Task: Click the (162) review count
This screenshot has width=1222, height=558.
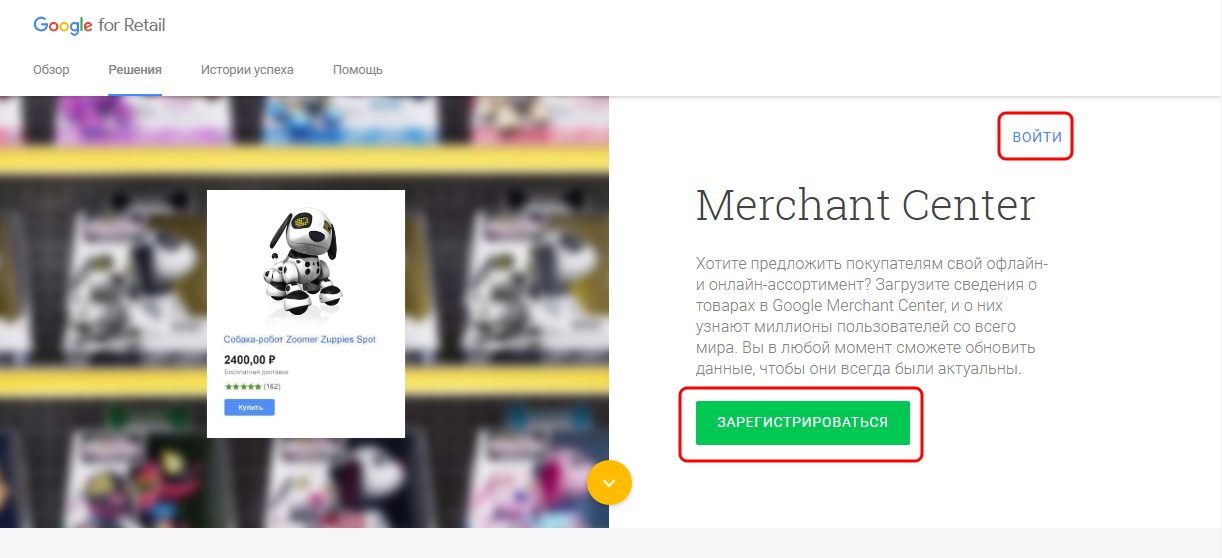Action: tap(272, 386)
